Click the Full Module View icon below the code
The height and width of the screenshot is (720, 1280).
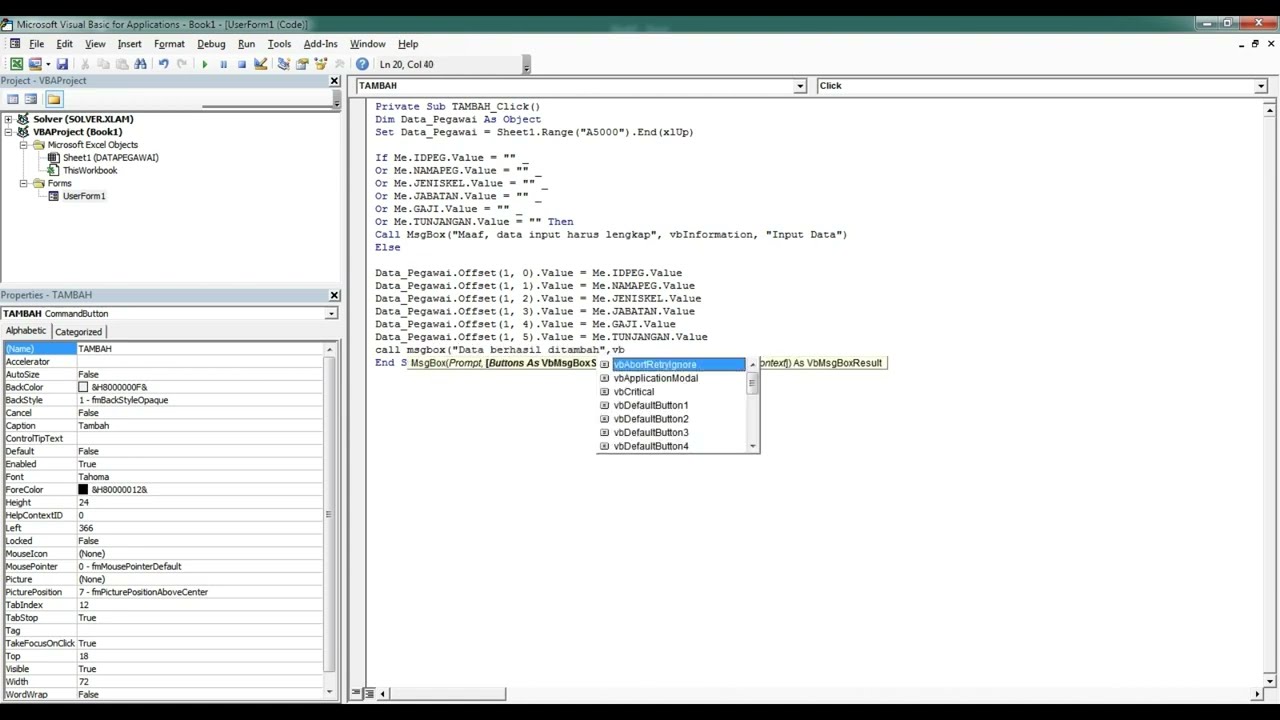click(x=369, y=694)
